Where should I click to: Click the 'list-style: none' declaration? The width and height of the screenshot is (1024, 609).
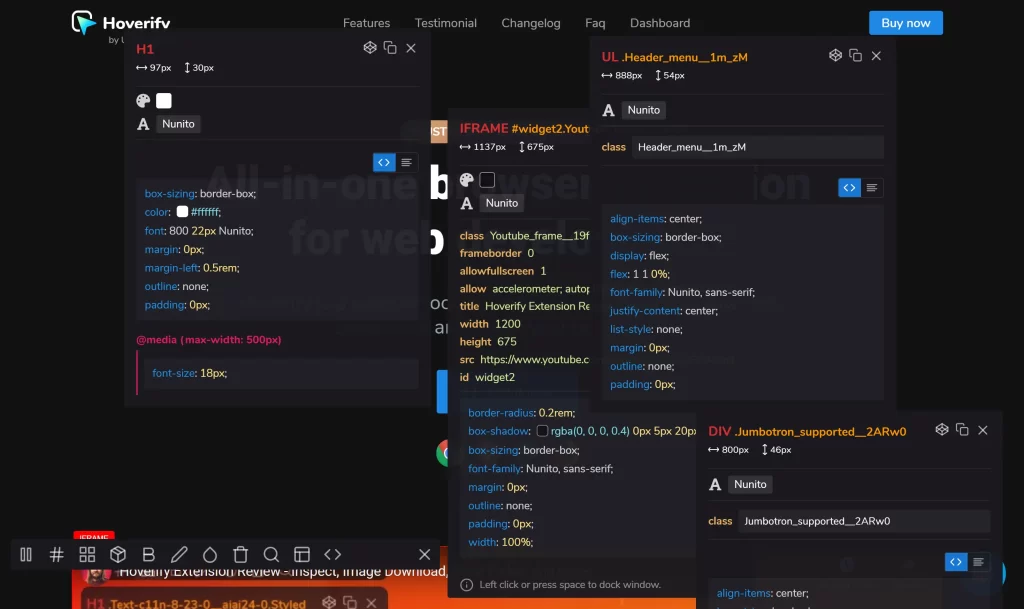click(647, 329)
